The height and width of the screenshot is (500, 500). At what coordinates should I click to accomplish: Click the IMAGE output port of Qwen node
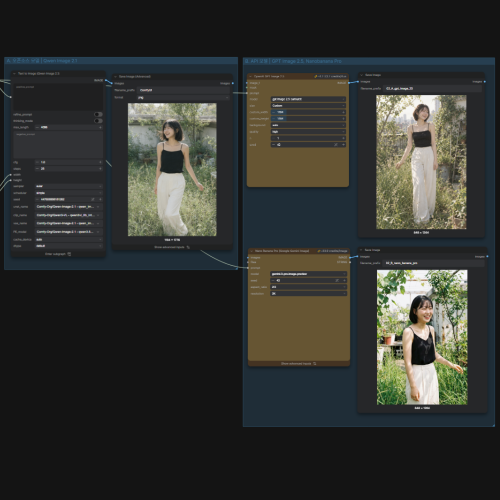tap(106, 80)
